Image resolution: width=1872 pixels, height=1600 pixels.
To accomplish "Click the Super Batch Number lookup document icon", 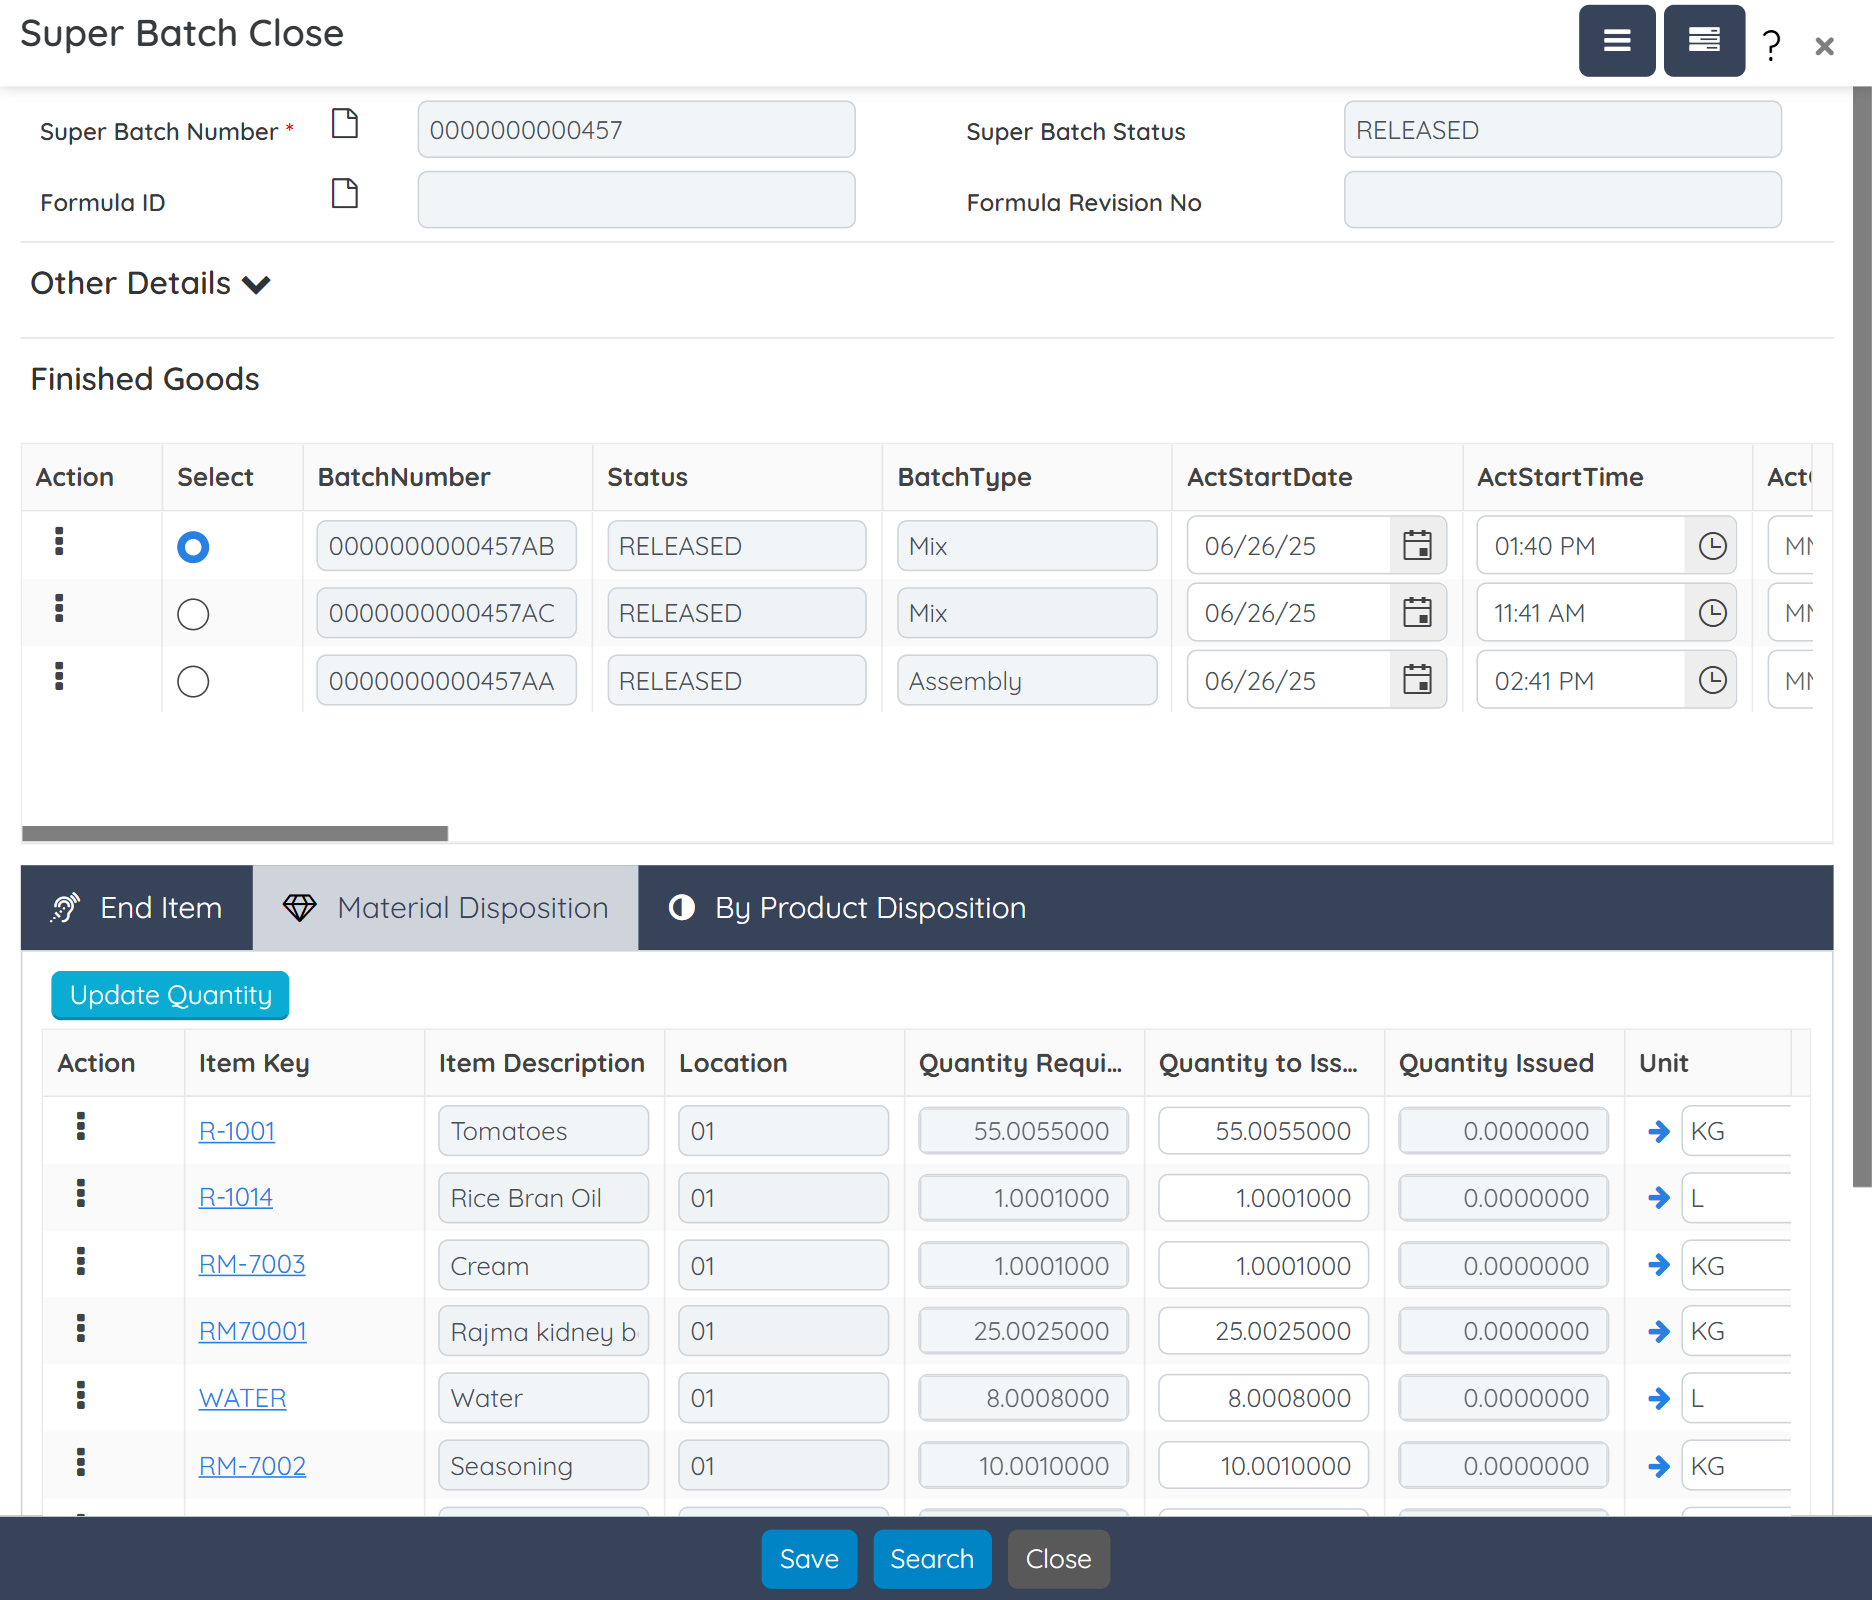I will [x=345, y=124].
